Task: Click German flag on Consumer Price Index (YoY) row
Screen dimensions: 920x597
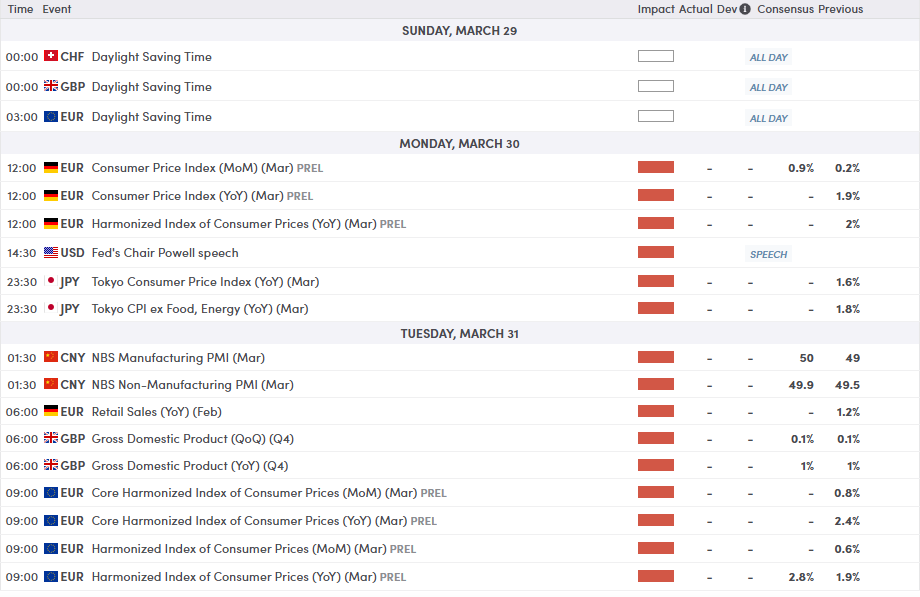Action: 51,195
